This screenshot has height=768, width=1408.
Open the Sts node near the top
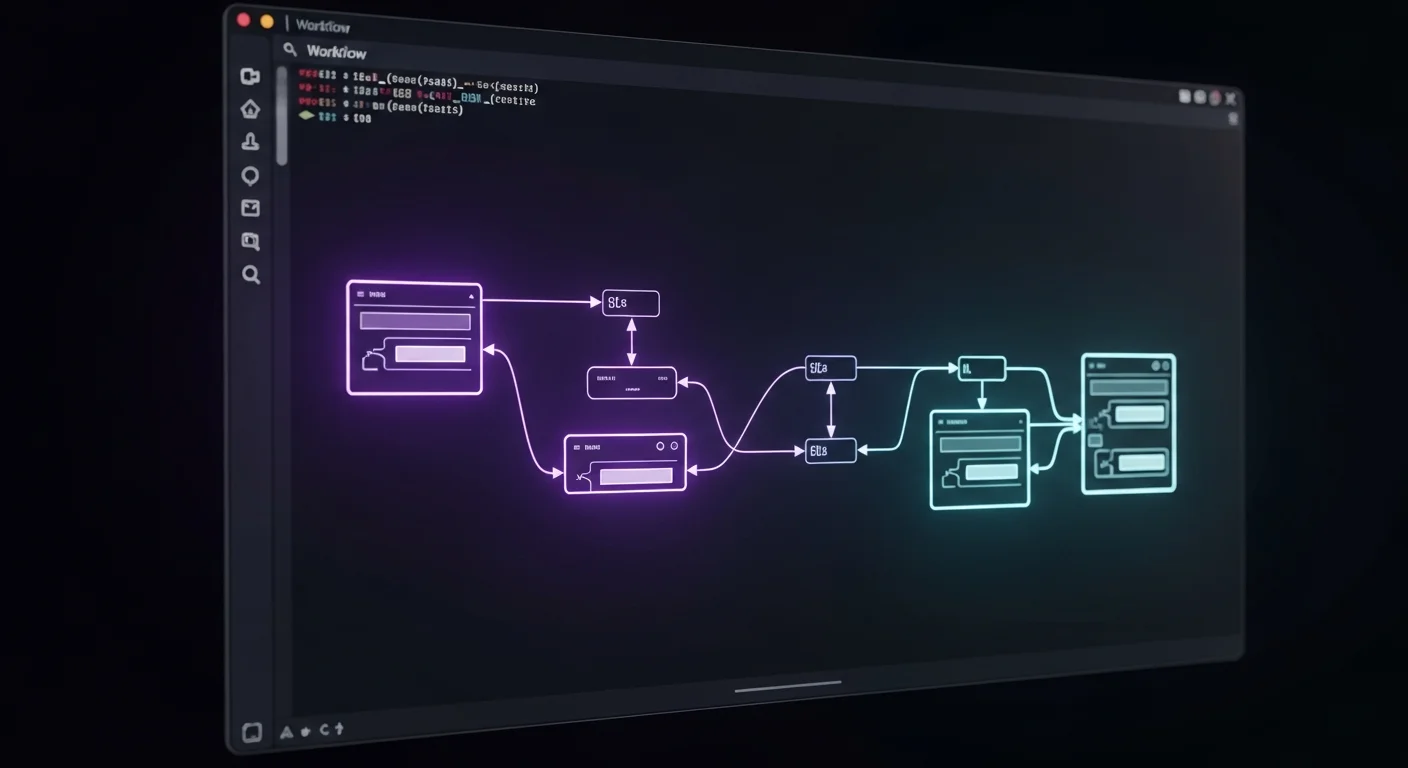coord(629,302)
